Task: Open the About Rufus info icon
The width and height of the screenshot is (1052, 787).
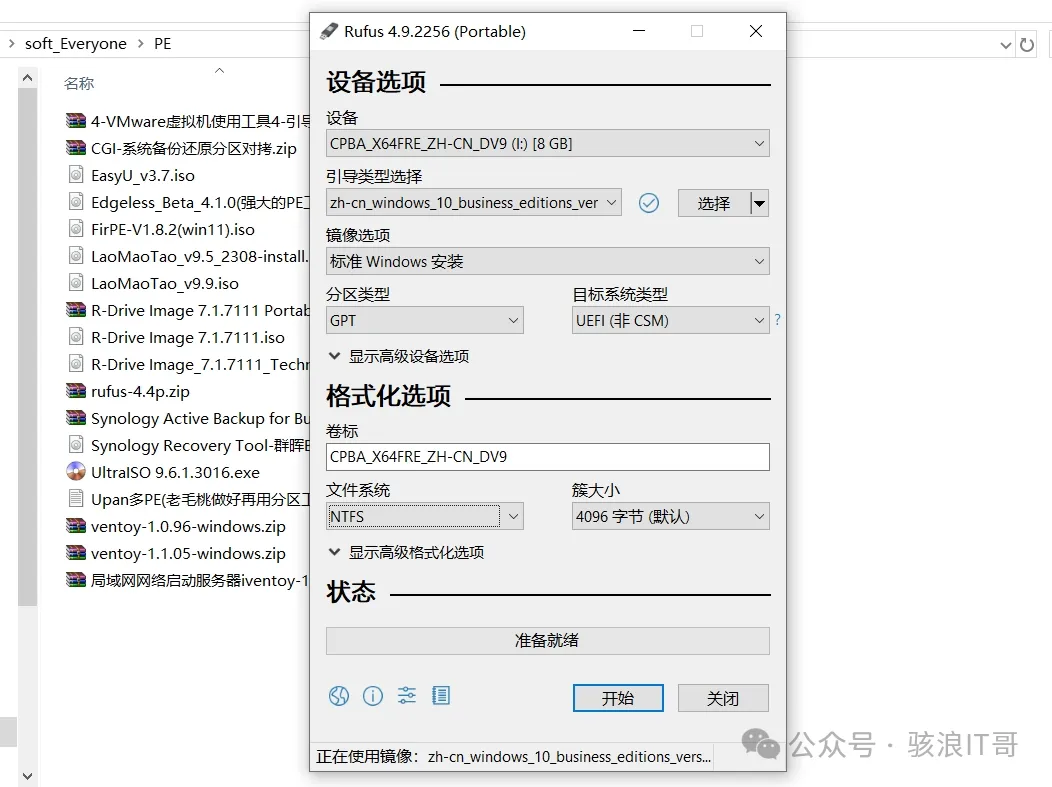Action: [x=372, y=696]
